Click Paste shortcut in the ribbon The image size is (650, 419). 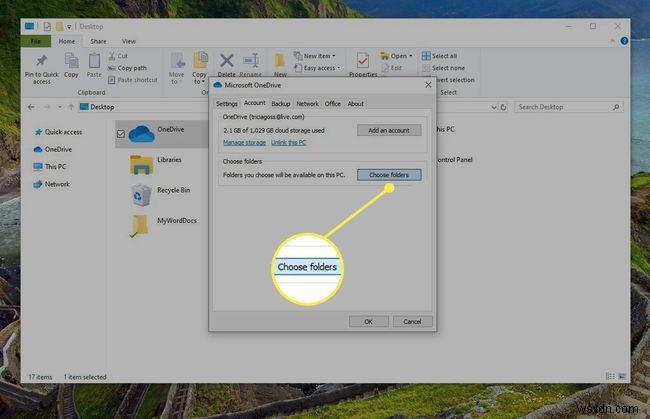133,80
